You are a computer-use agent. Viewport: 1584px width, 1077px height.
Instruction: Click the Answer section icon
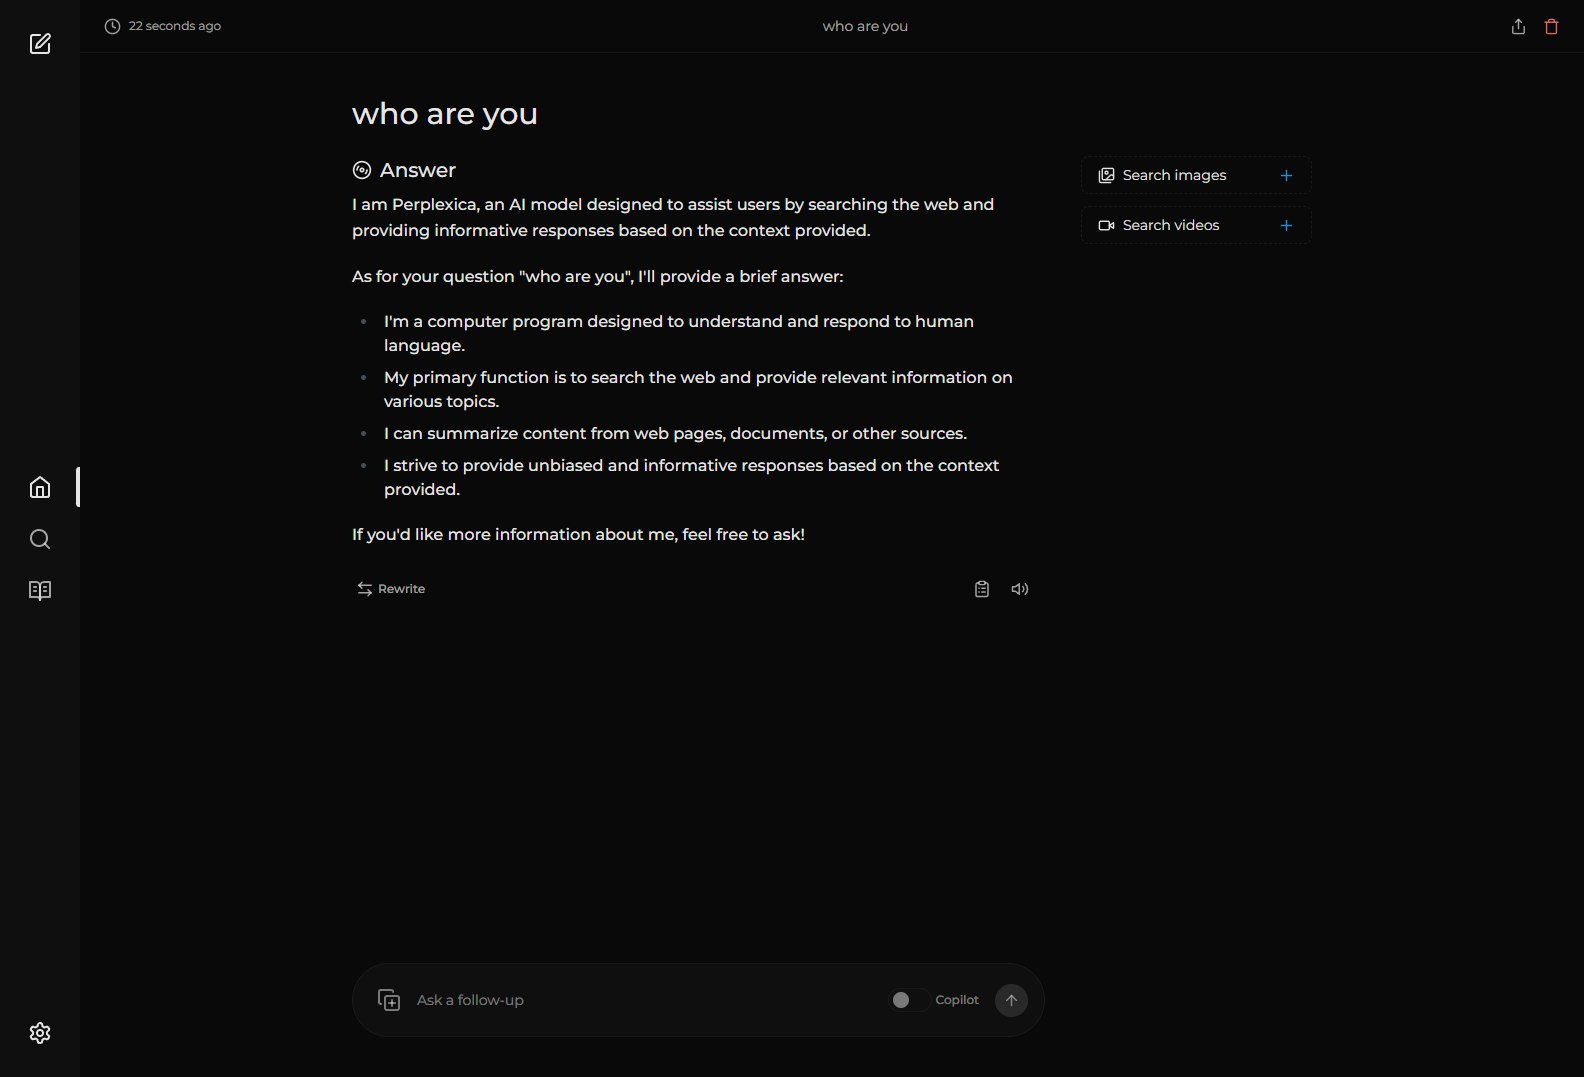pos(362,170)
